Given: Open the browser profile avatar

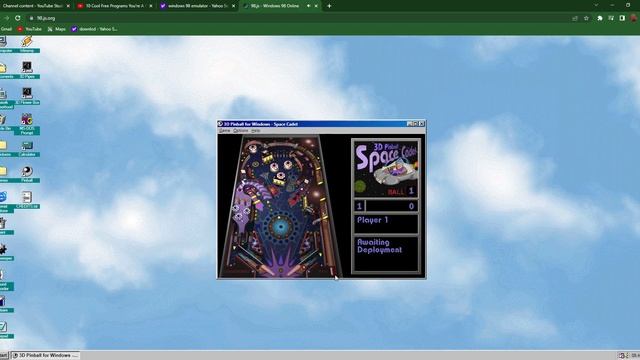Looking at the screenshot, I should [x=633, y=18].
